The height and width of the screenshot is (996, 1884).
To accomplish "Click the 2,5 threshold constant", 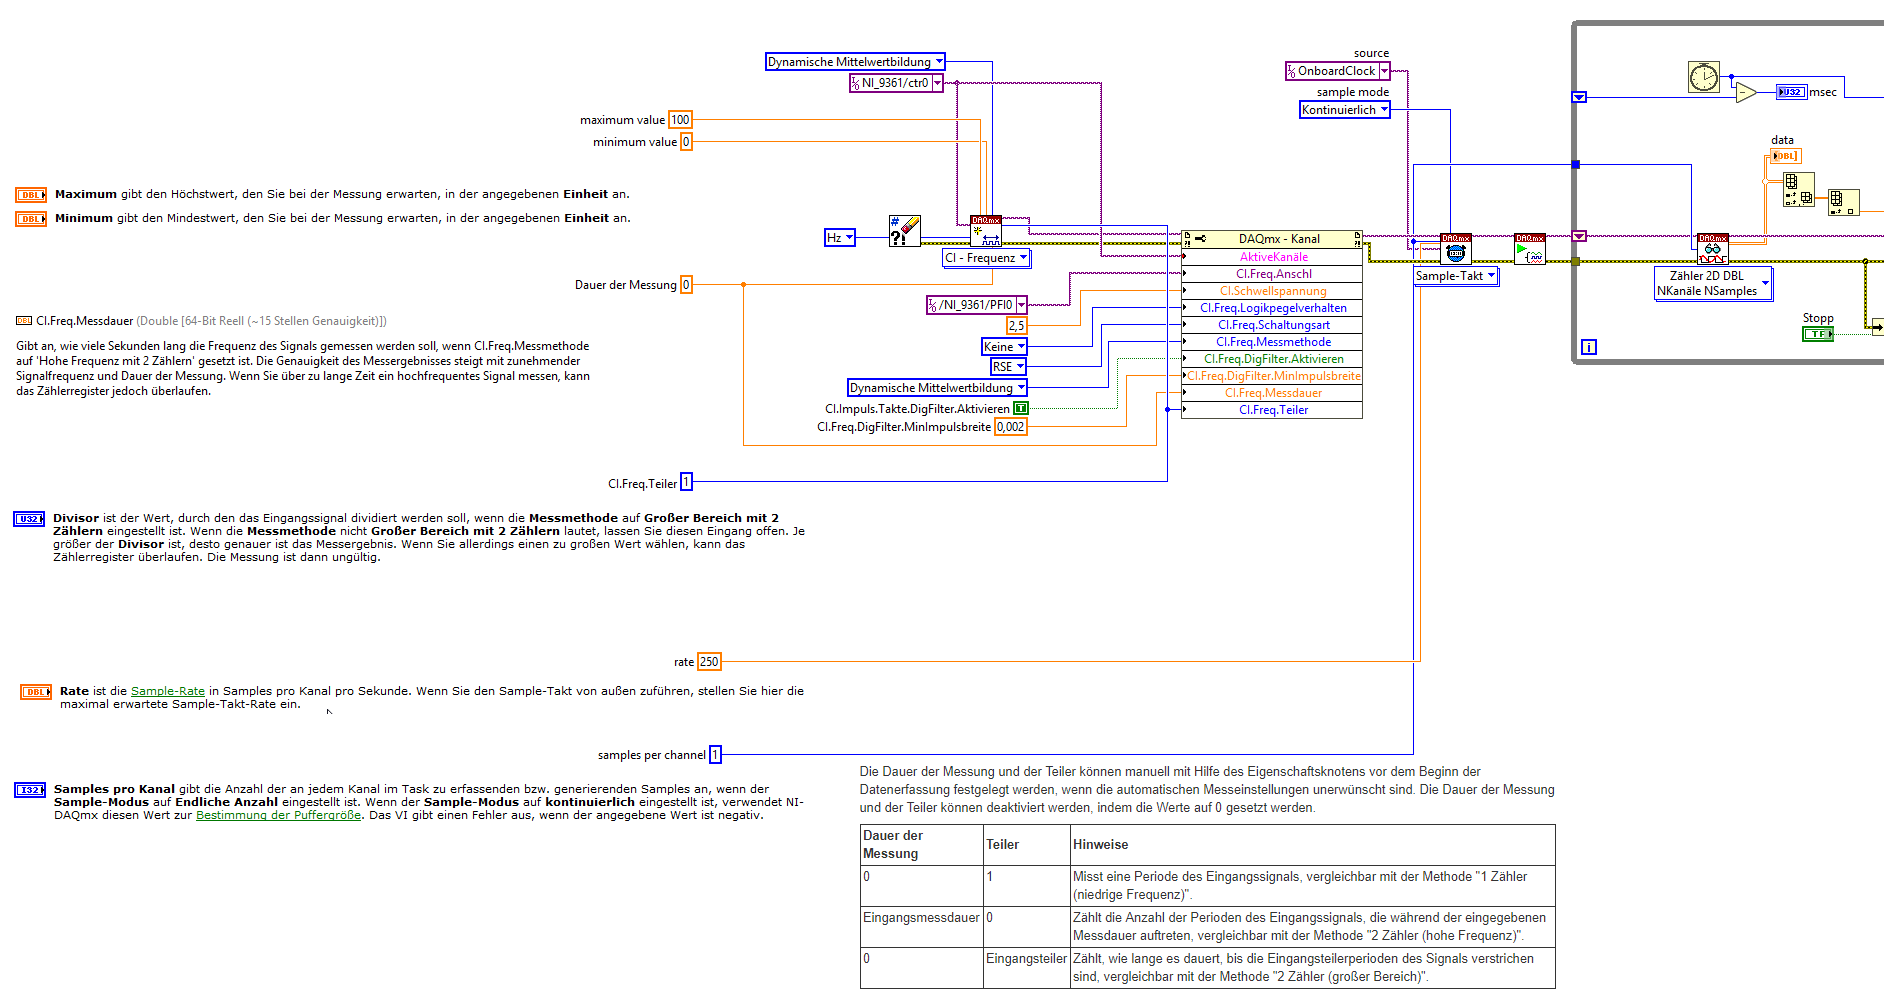I will coord(1016,326).
